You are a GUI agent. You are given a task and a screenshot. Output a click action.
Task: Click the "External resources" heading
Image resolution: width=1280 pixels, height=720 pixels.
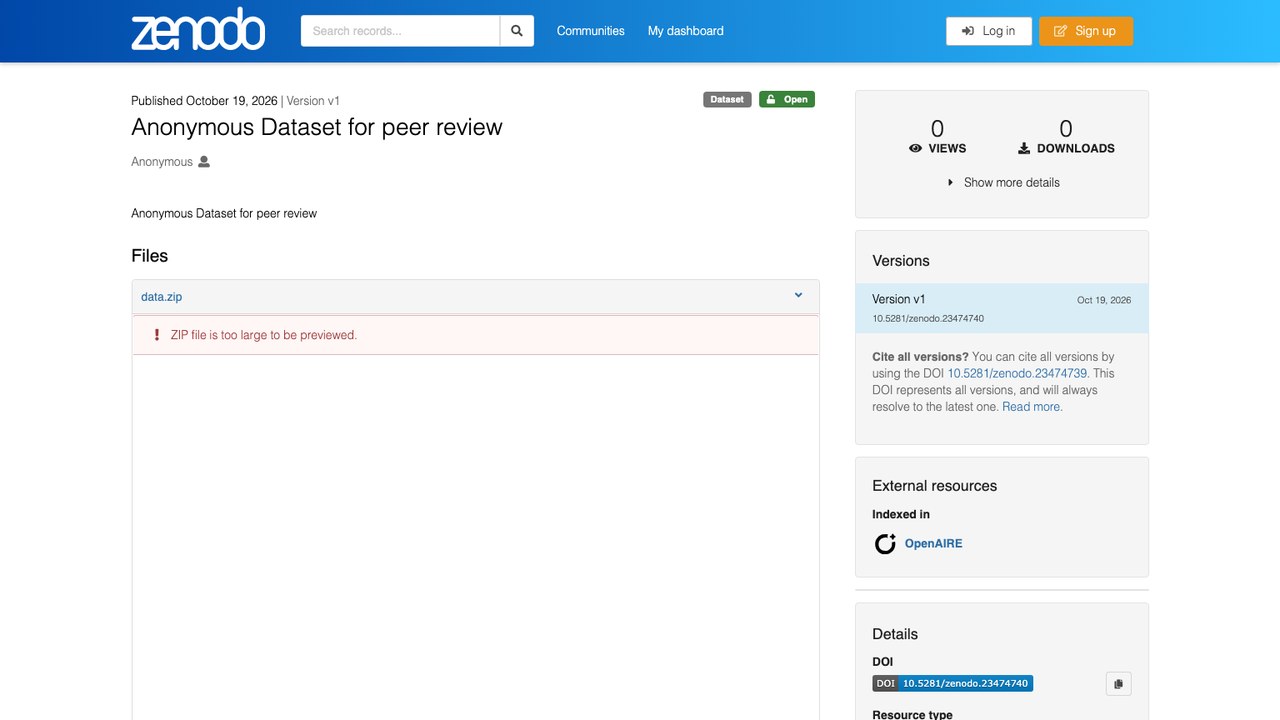[x=935, y=486]
